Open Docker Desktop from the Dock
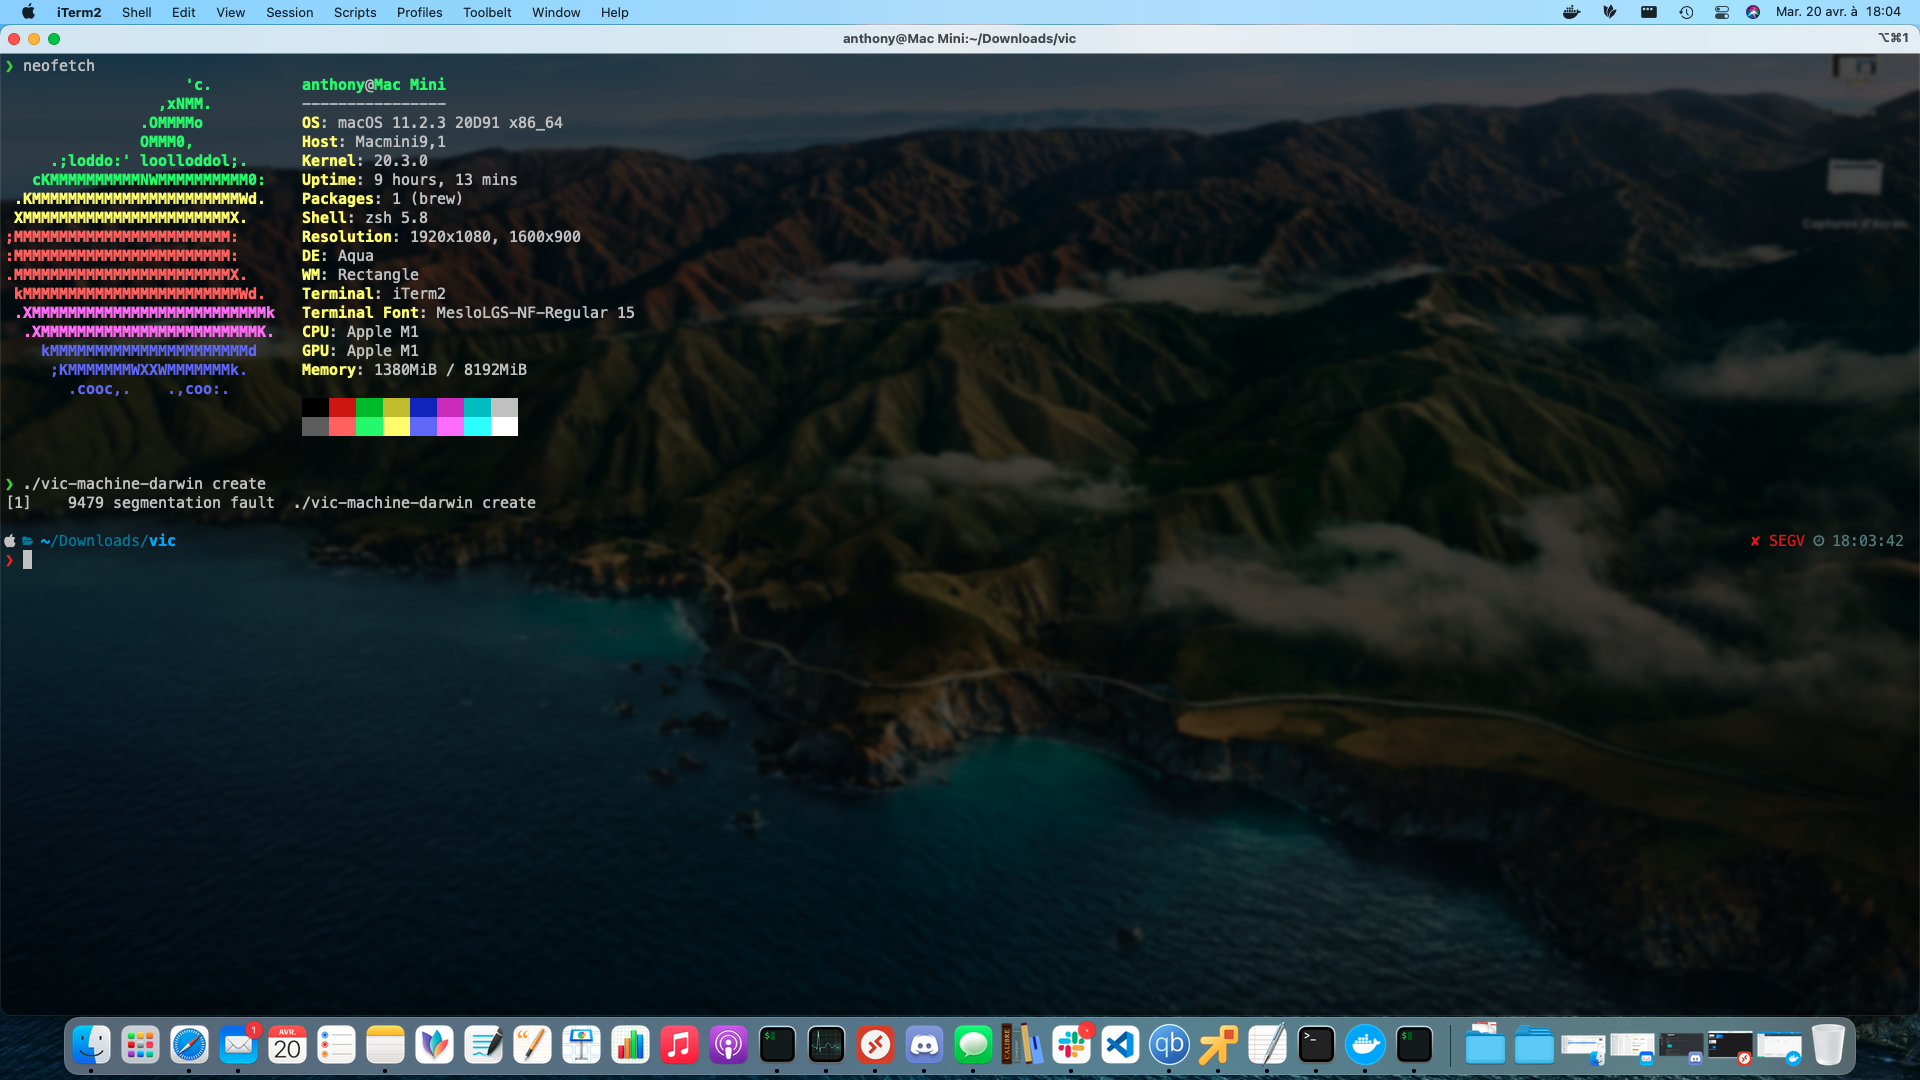Image resolution: width=1920 pixels, height=1080 pixels. point(1365,1045)
